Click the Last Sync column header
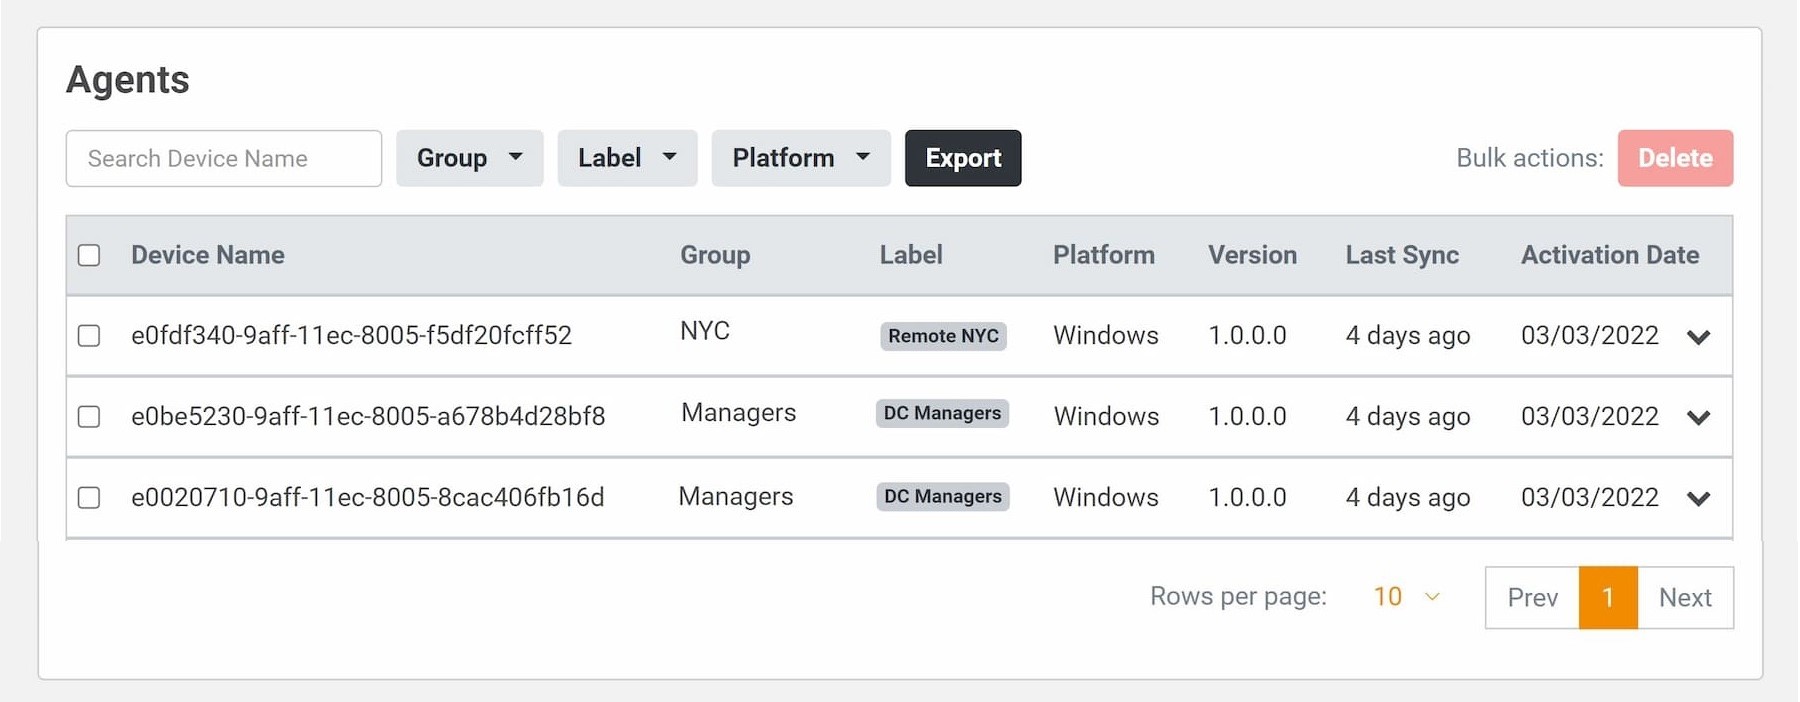This screenshot has height=702, width=1800. (1402, 255)
